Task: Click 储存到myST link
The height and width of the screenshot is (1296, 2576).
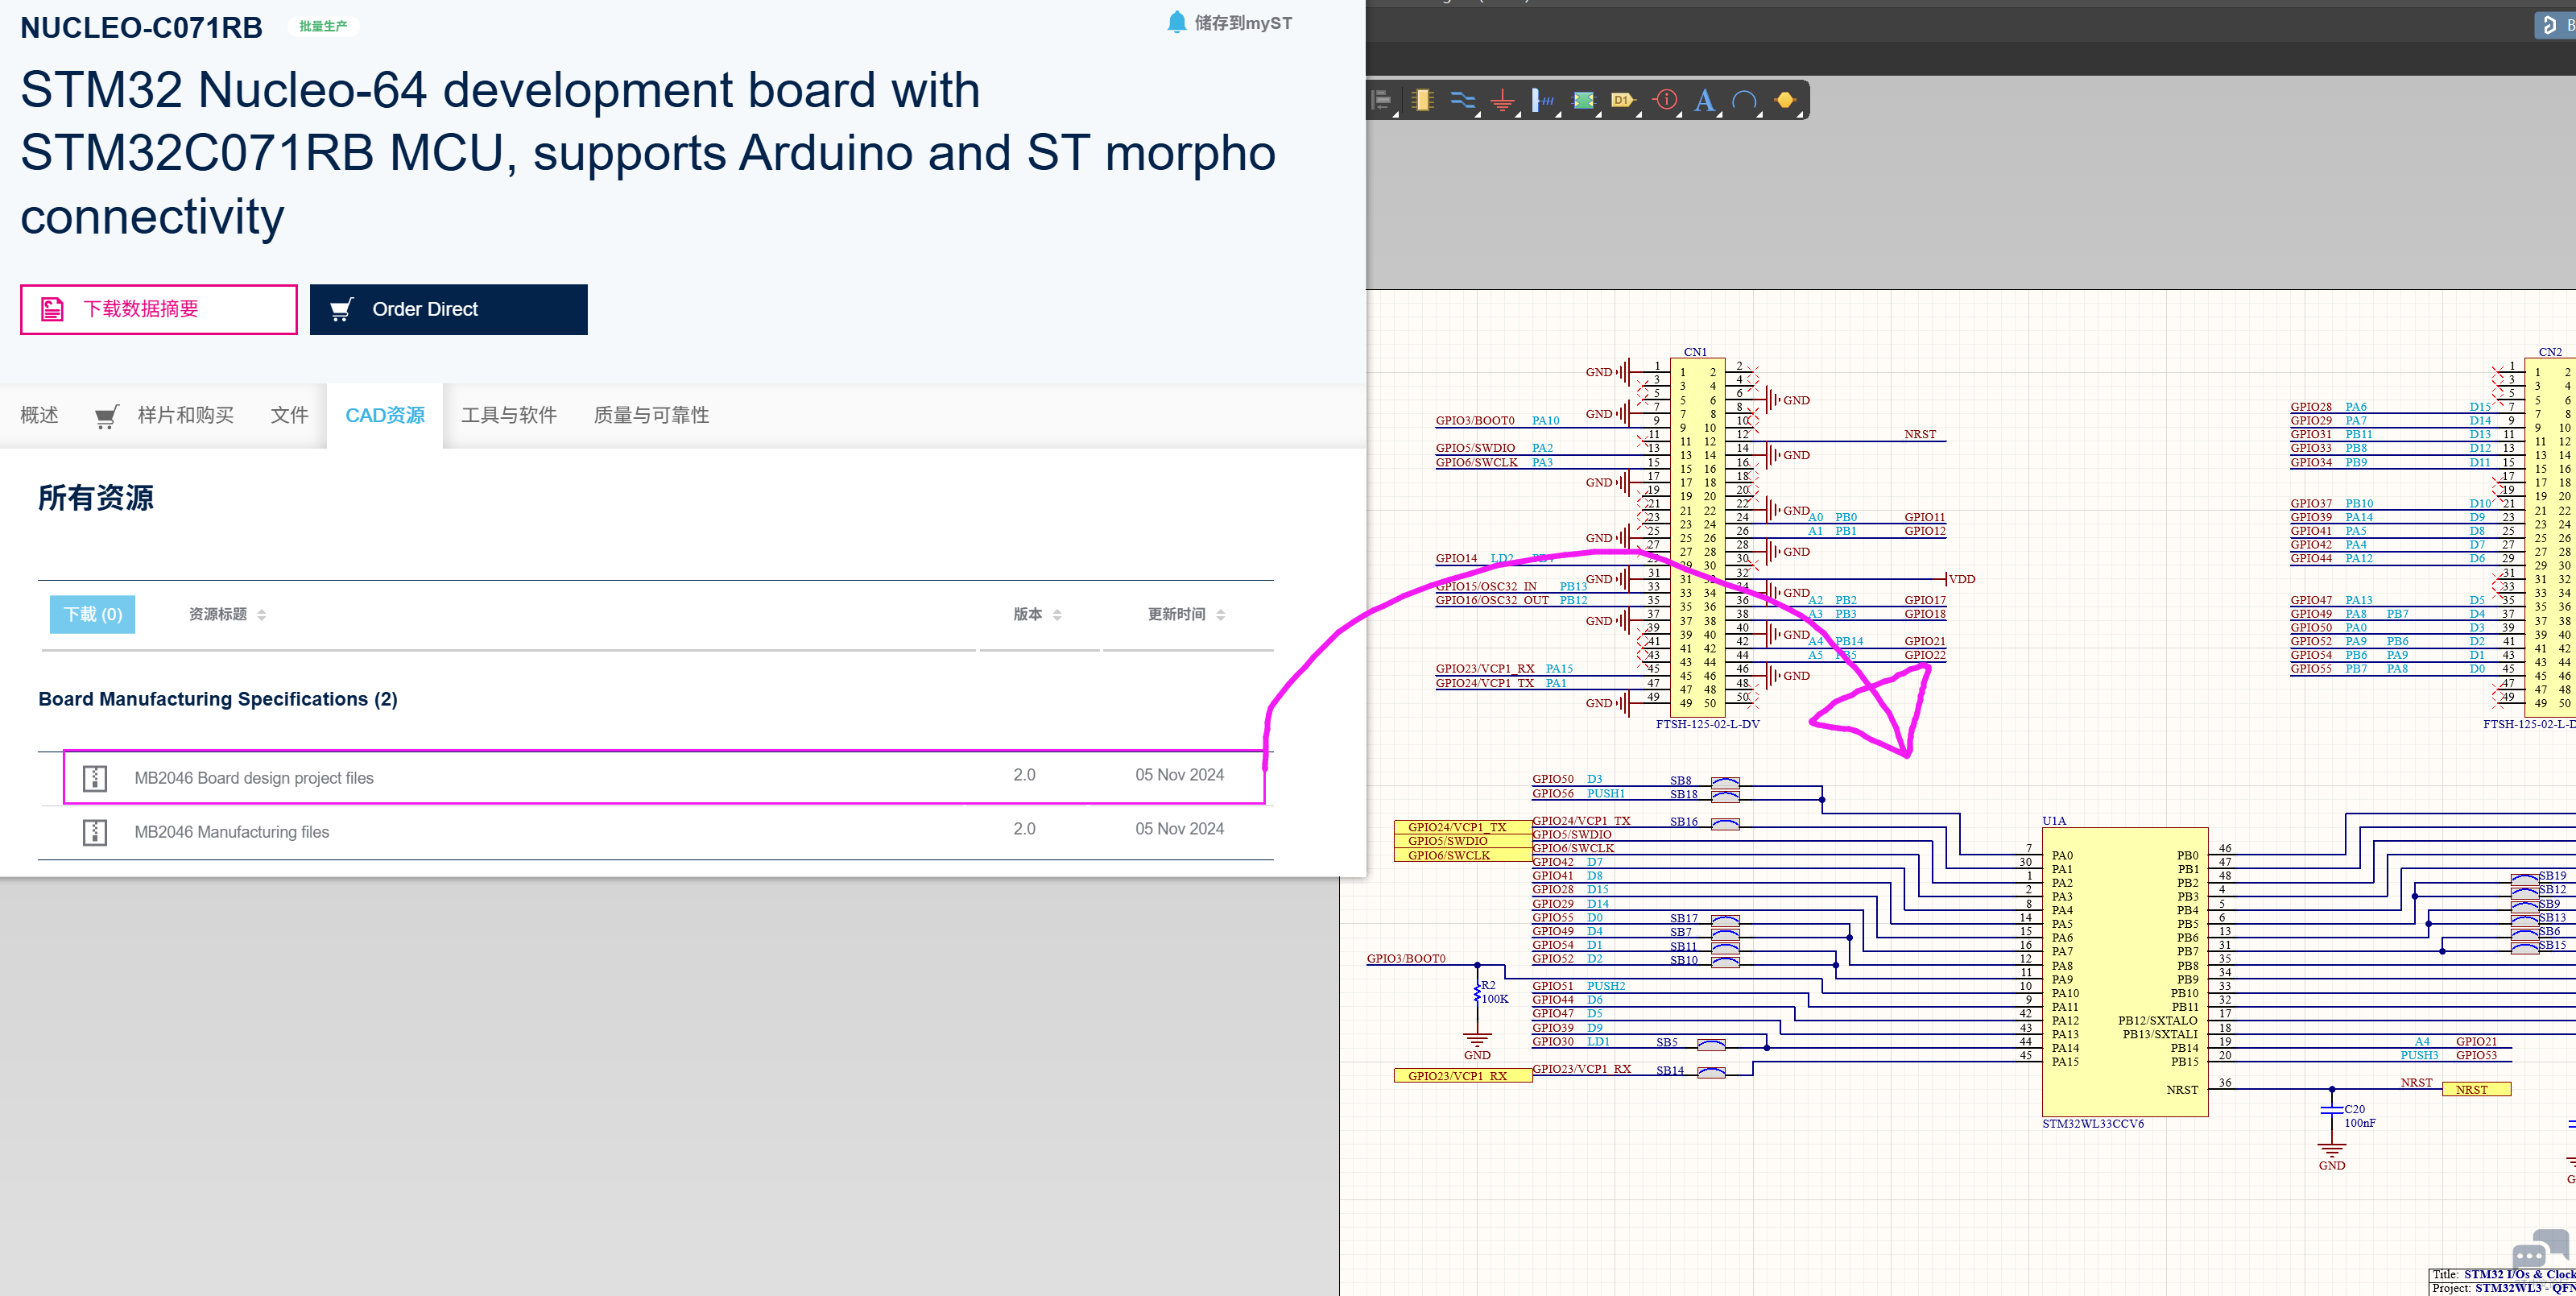Action: [1243, 23]
